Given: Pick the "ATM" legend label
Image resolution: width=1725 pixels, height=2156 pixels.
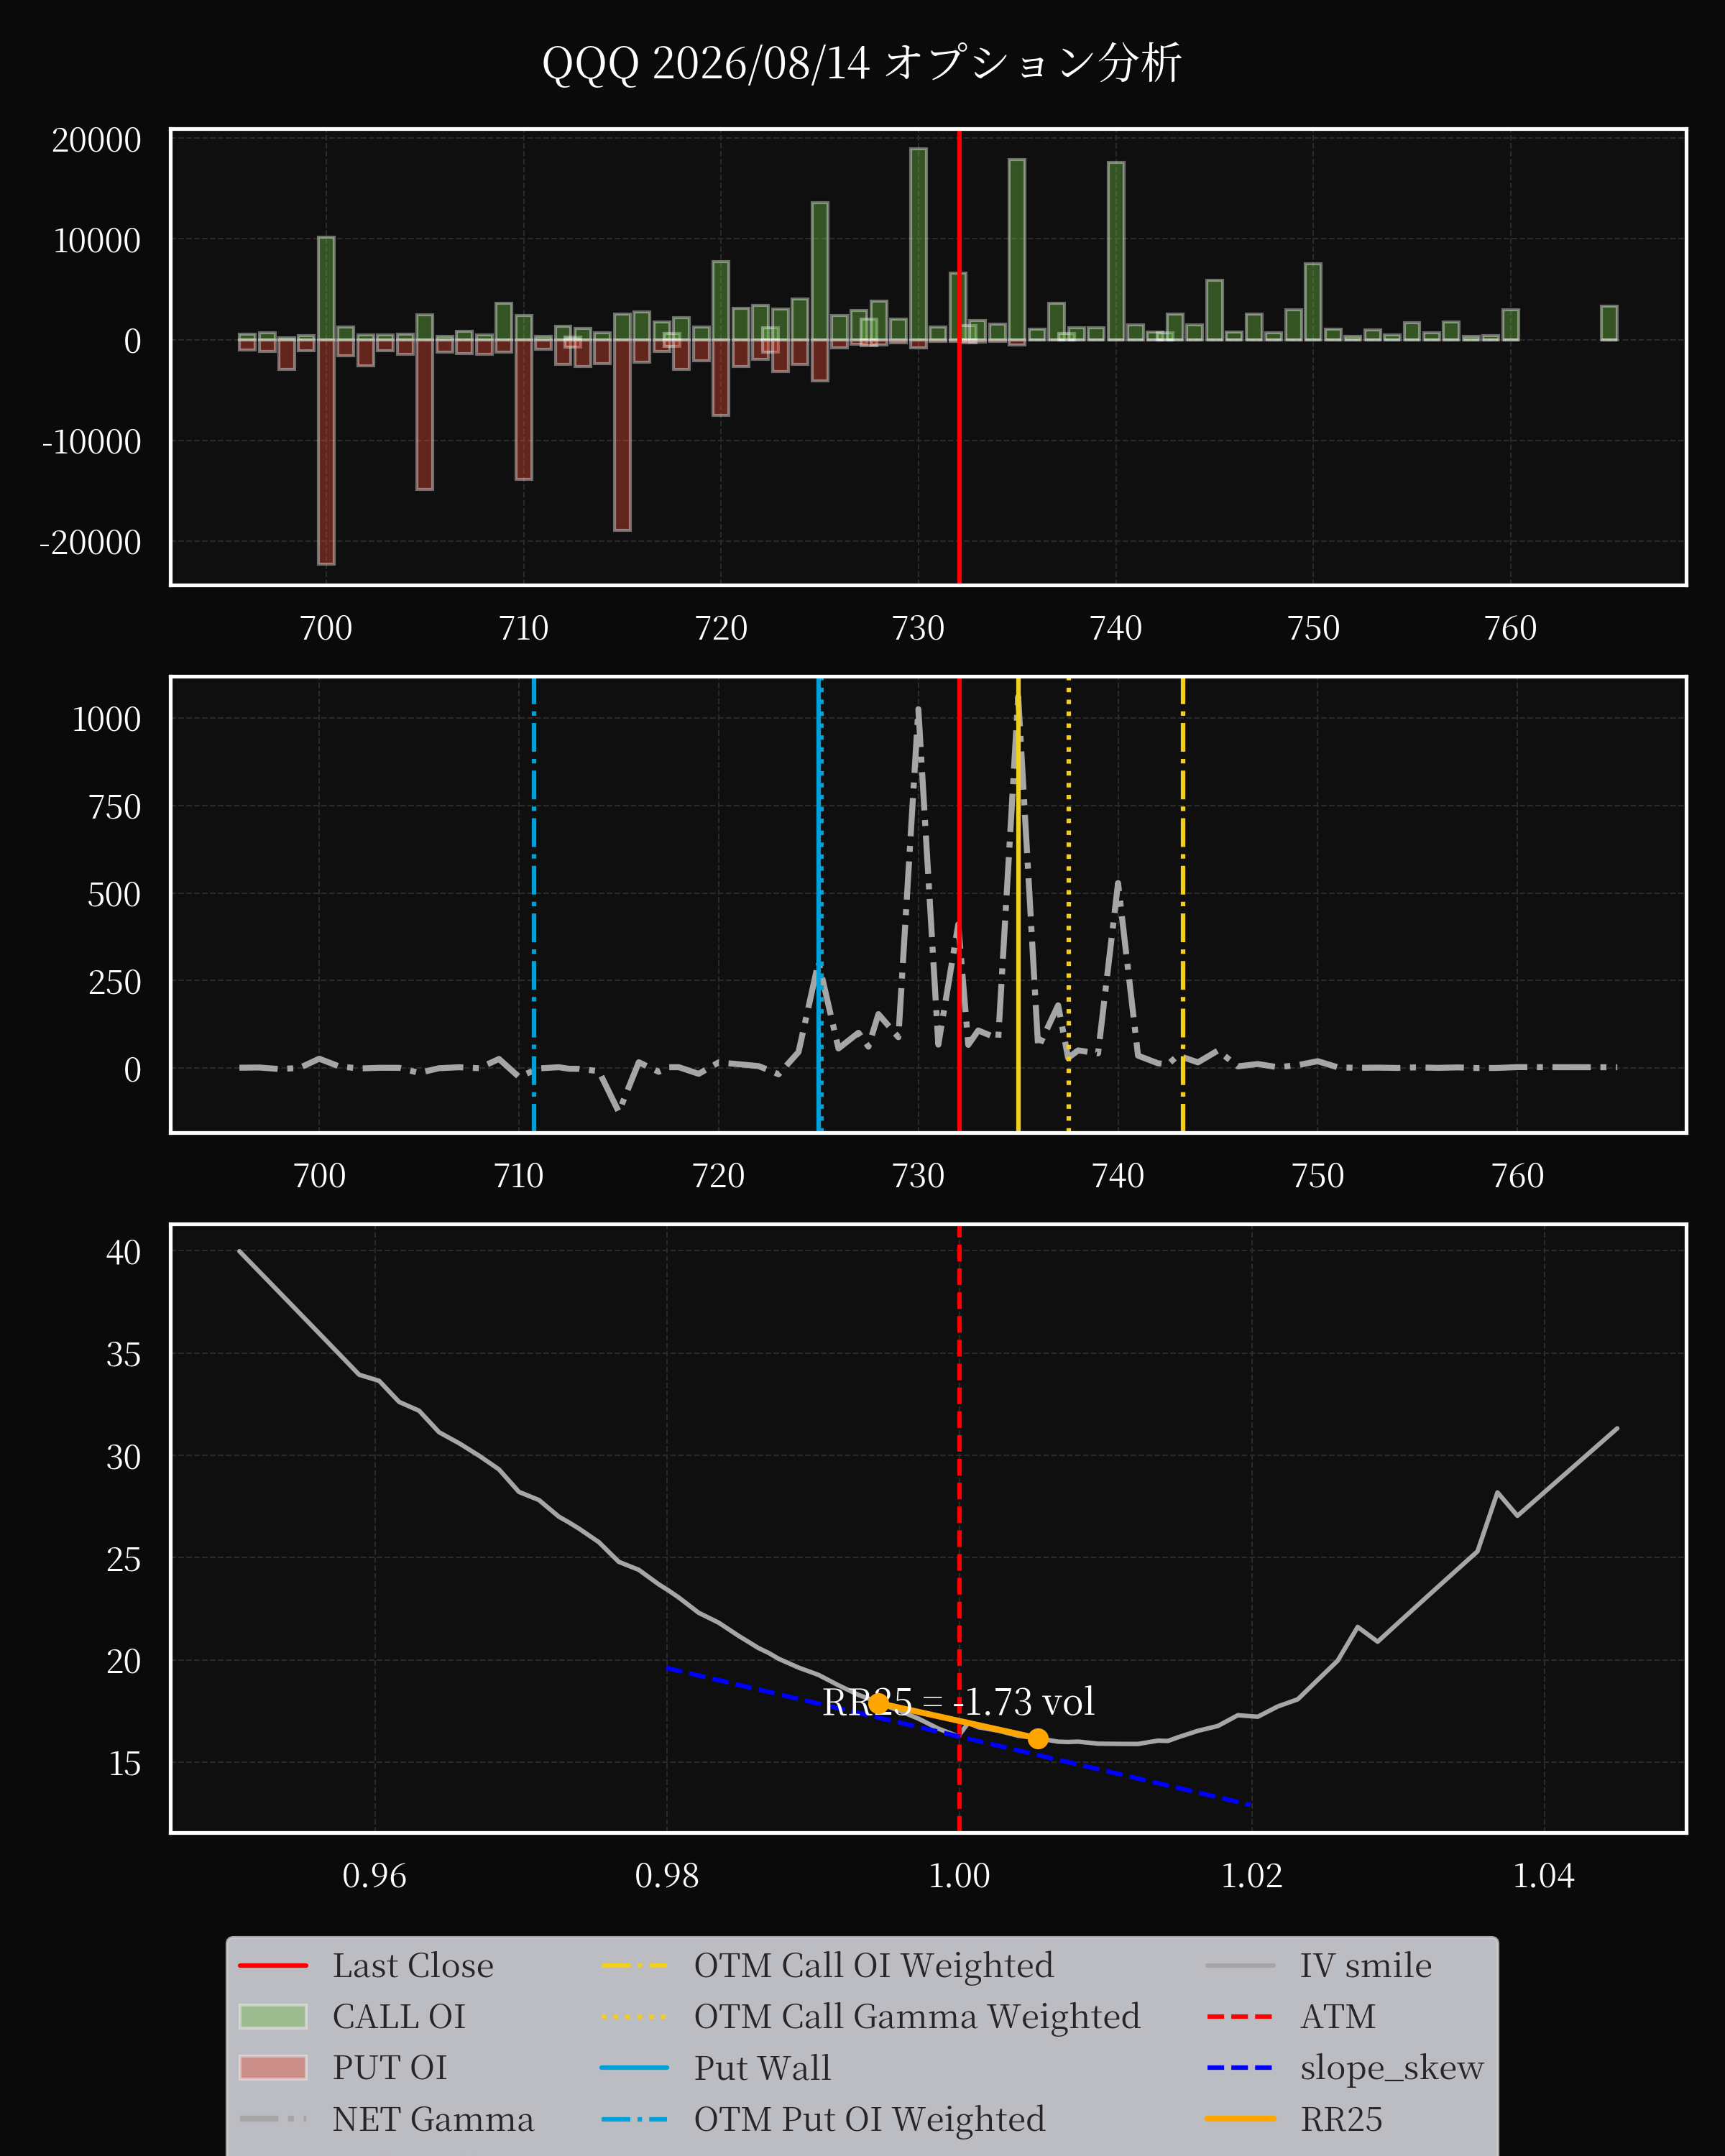Looking at the screenshot, I should click(x=1338, y=2016).
